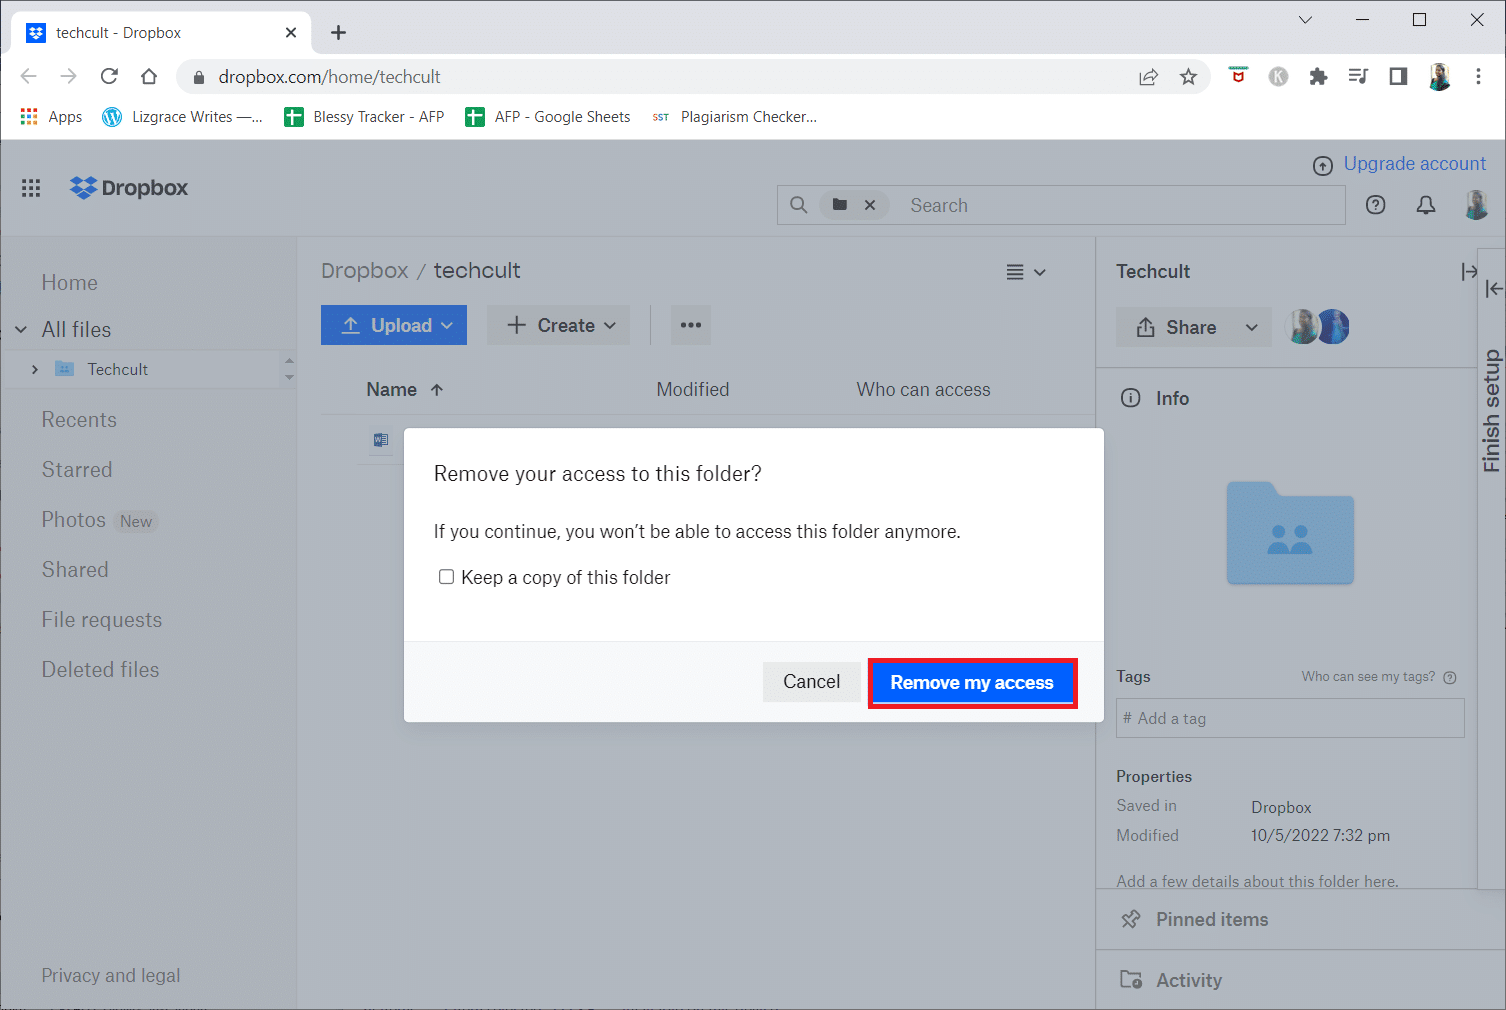Viewport: 1506px width, 1010px height.
Task: Open Photos in sidebar
Action: (73, 520)
